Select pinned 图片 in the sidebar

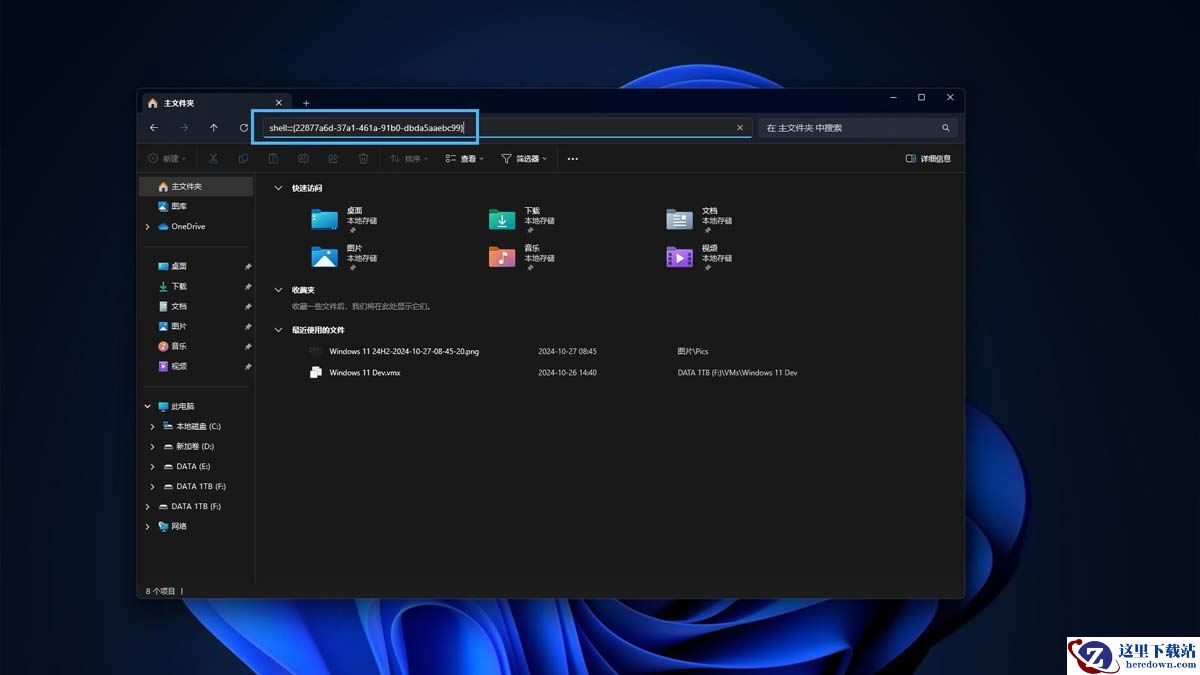(173, 326)
